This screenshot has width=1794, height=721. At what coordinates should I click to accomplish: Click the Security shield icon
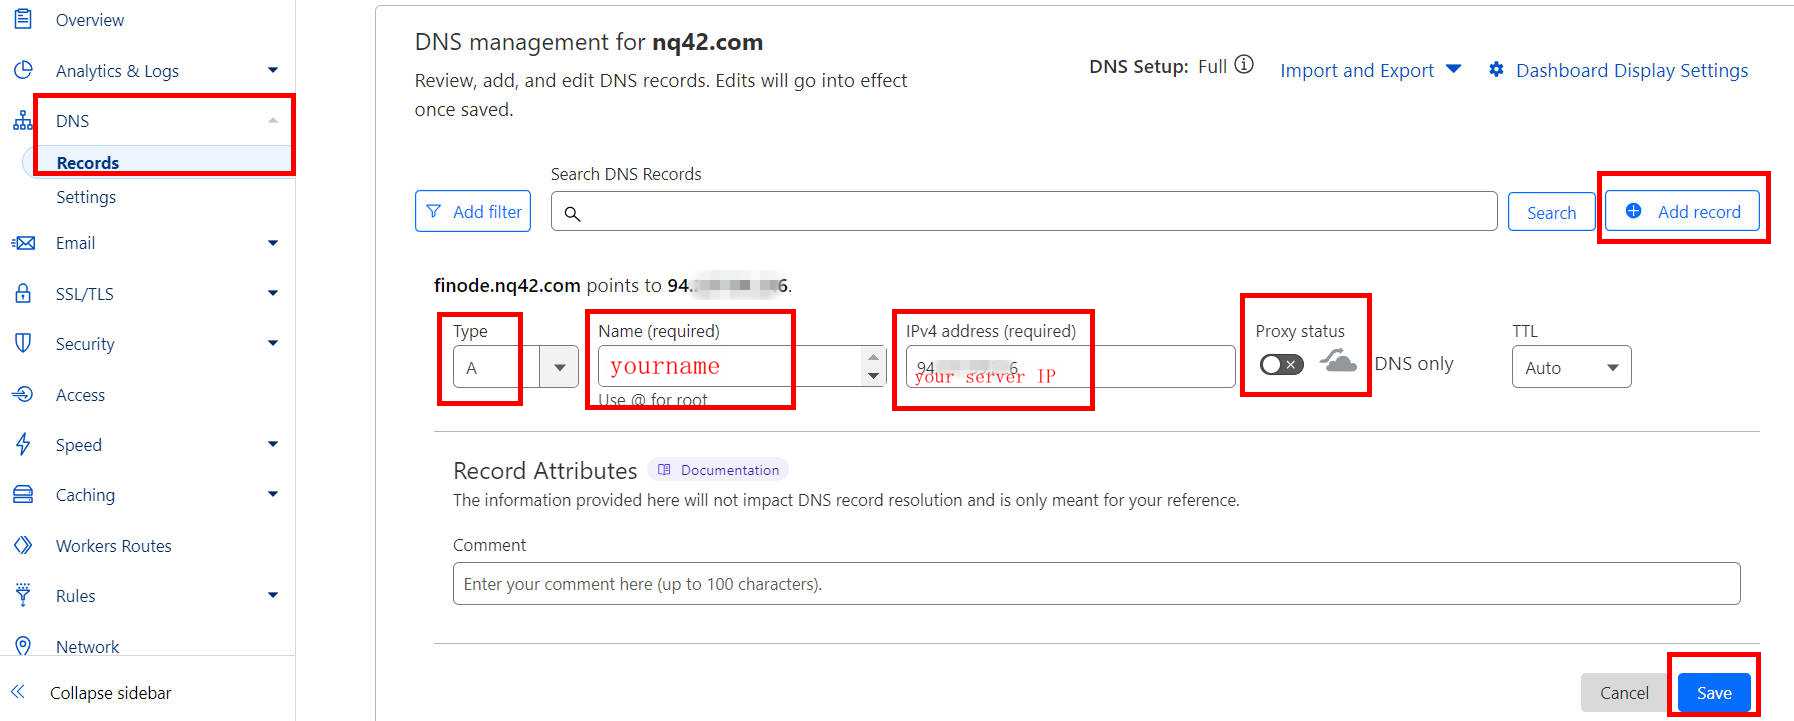tap(23, 343)
